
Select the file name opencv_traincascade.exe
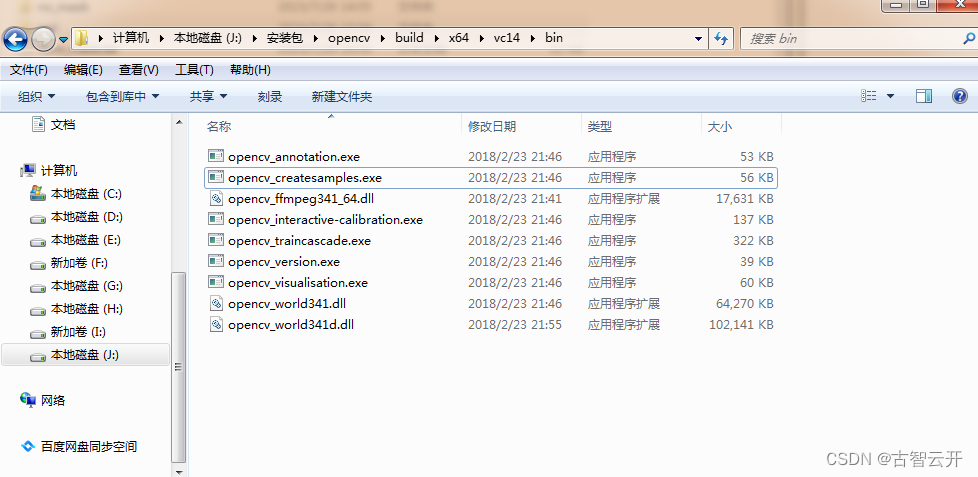[299, 241]
